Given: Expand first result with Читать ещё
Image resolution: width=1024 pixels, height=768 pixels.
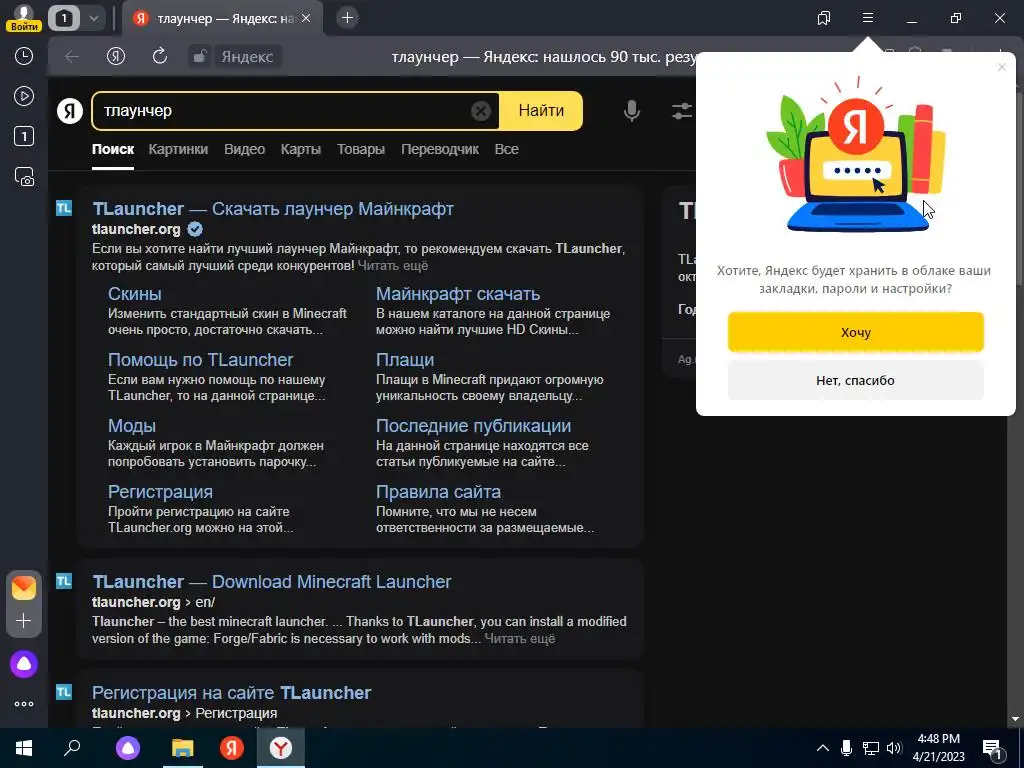Looking at the screenshot, I should [x=392, y=266].
